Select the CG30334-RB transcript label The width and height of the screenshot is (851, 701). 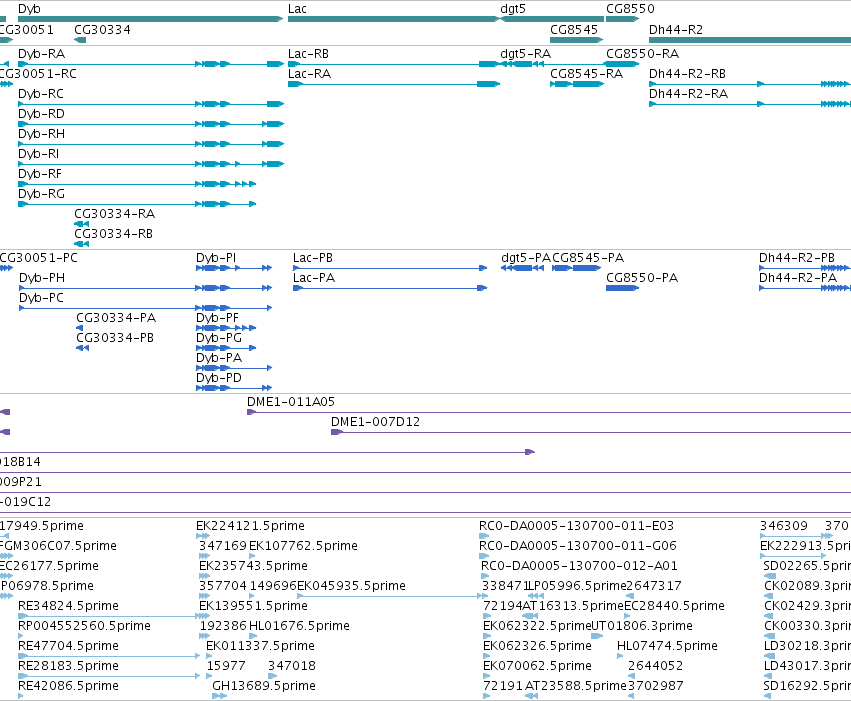(x=113, y=234)
